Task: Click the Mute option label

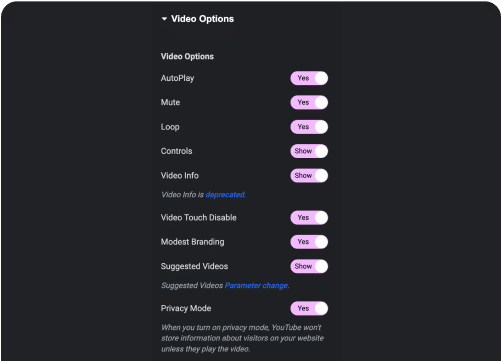Action: click(x=170, y=102)
